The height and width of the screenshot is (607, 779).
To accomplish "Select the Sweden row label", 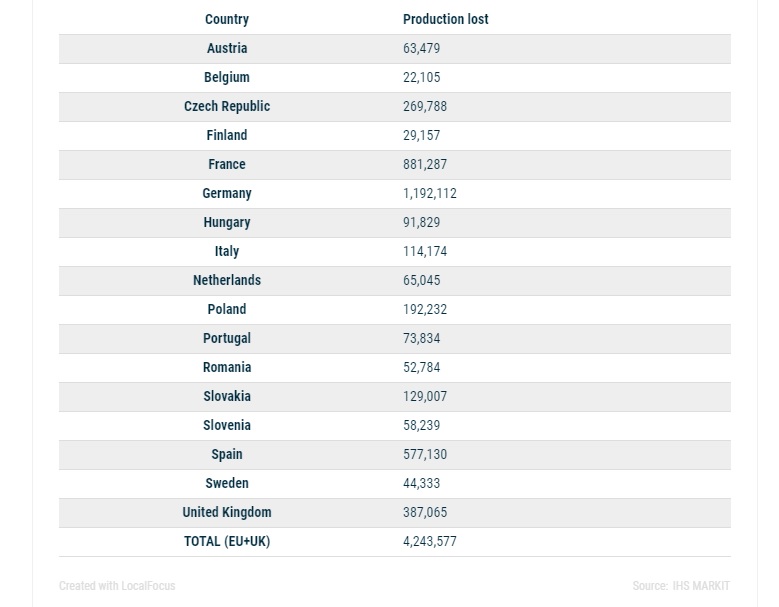I will pos(227,483).
